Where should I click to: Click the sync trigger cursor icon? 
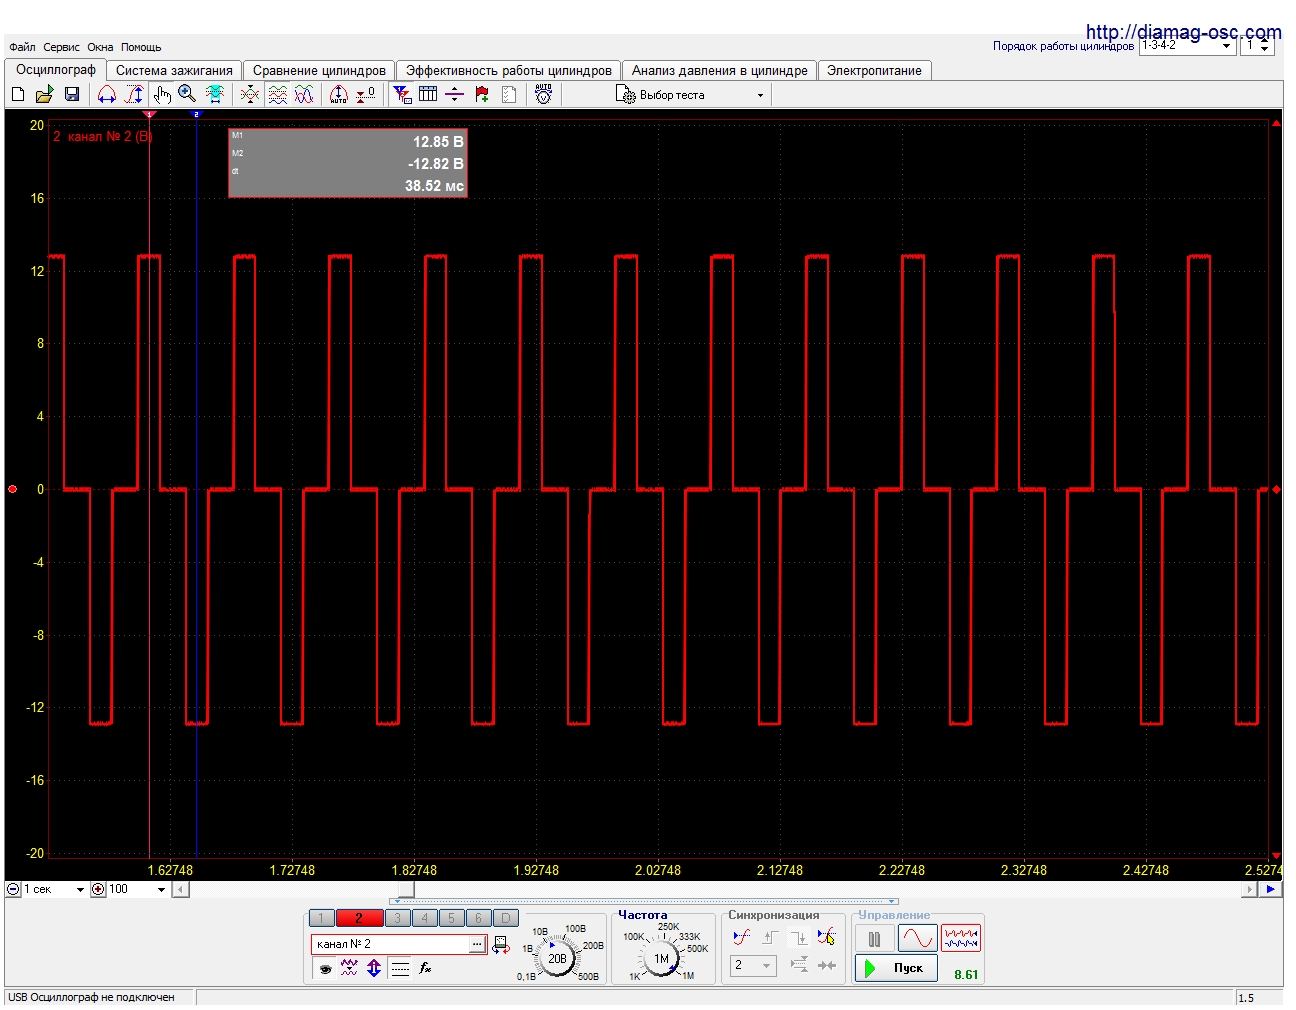click(826, 937)
